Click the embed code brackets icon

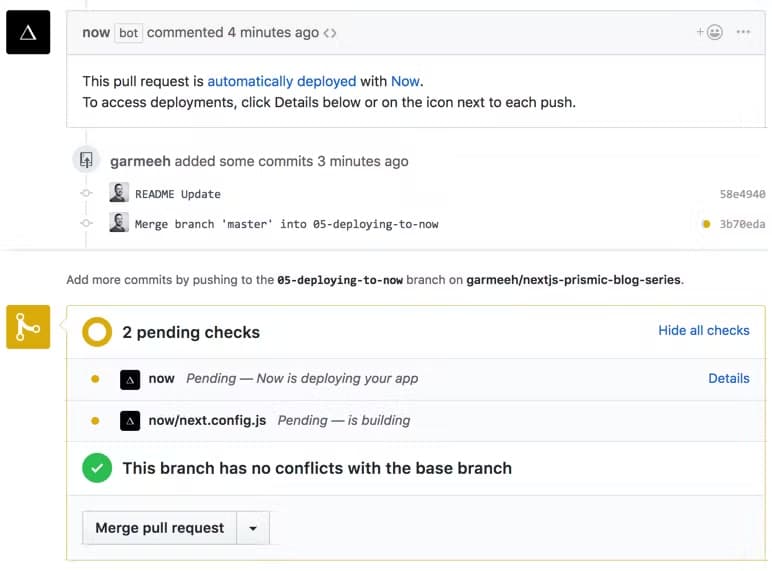coord(330,33)
